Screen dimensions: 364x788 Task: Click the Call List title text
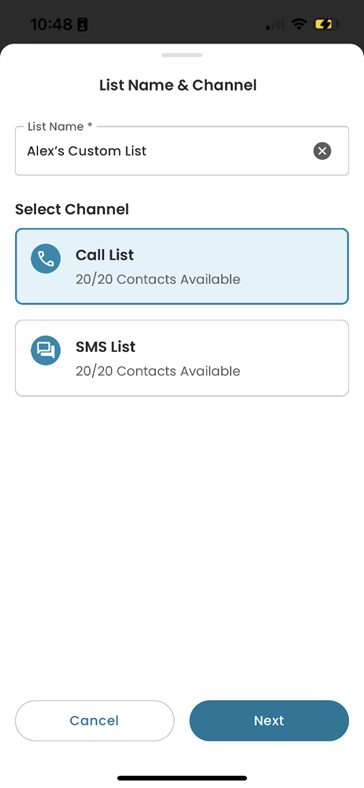point(105,255)
